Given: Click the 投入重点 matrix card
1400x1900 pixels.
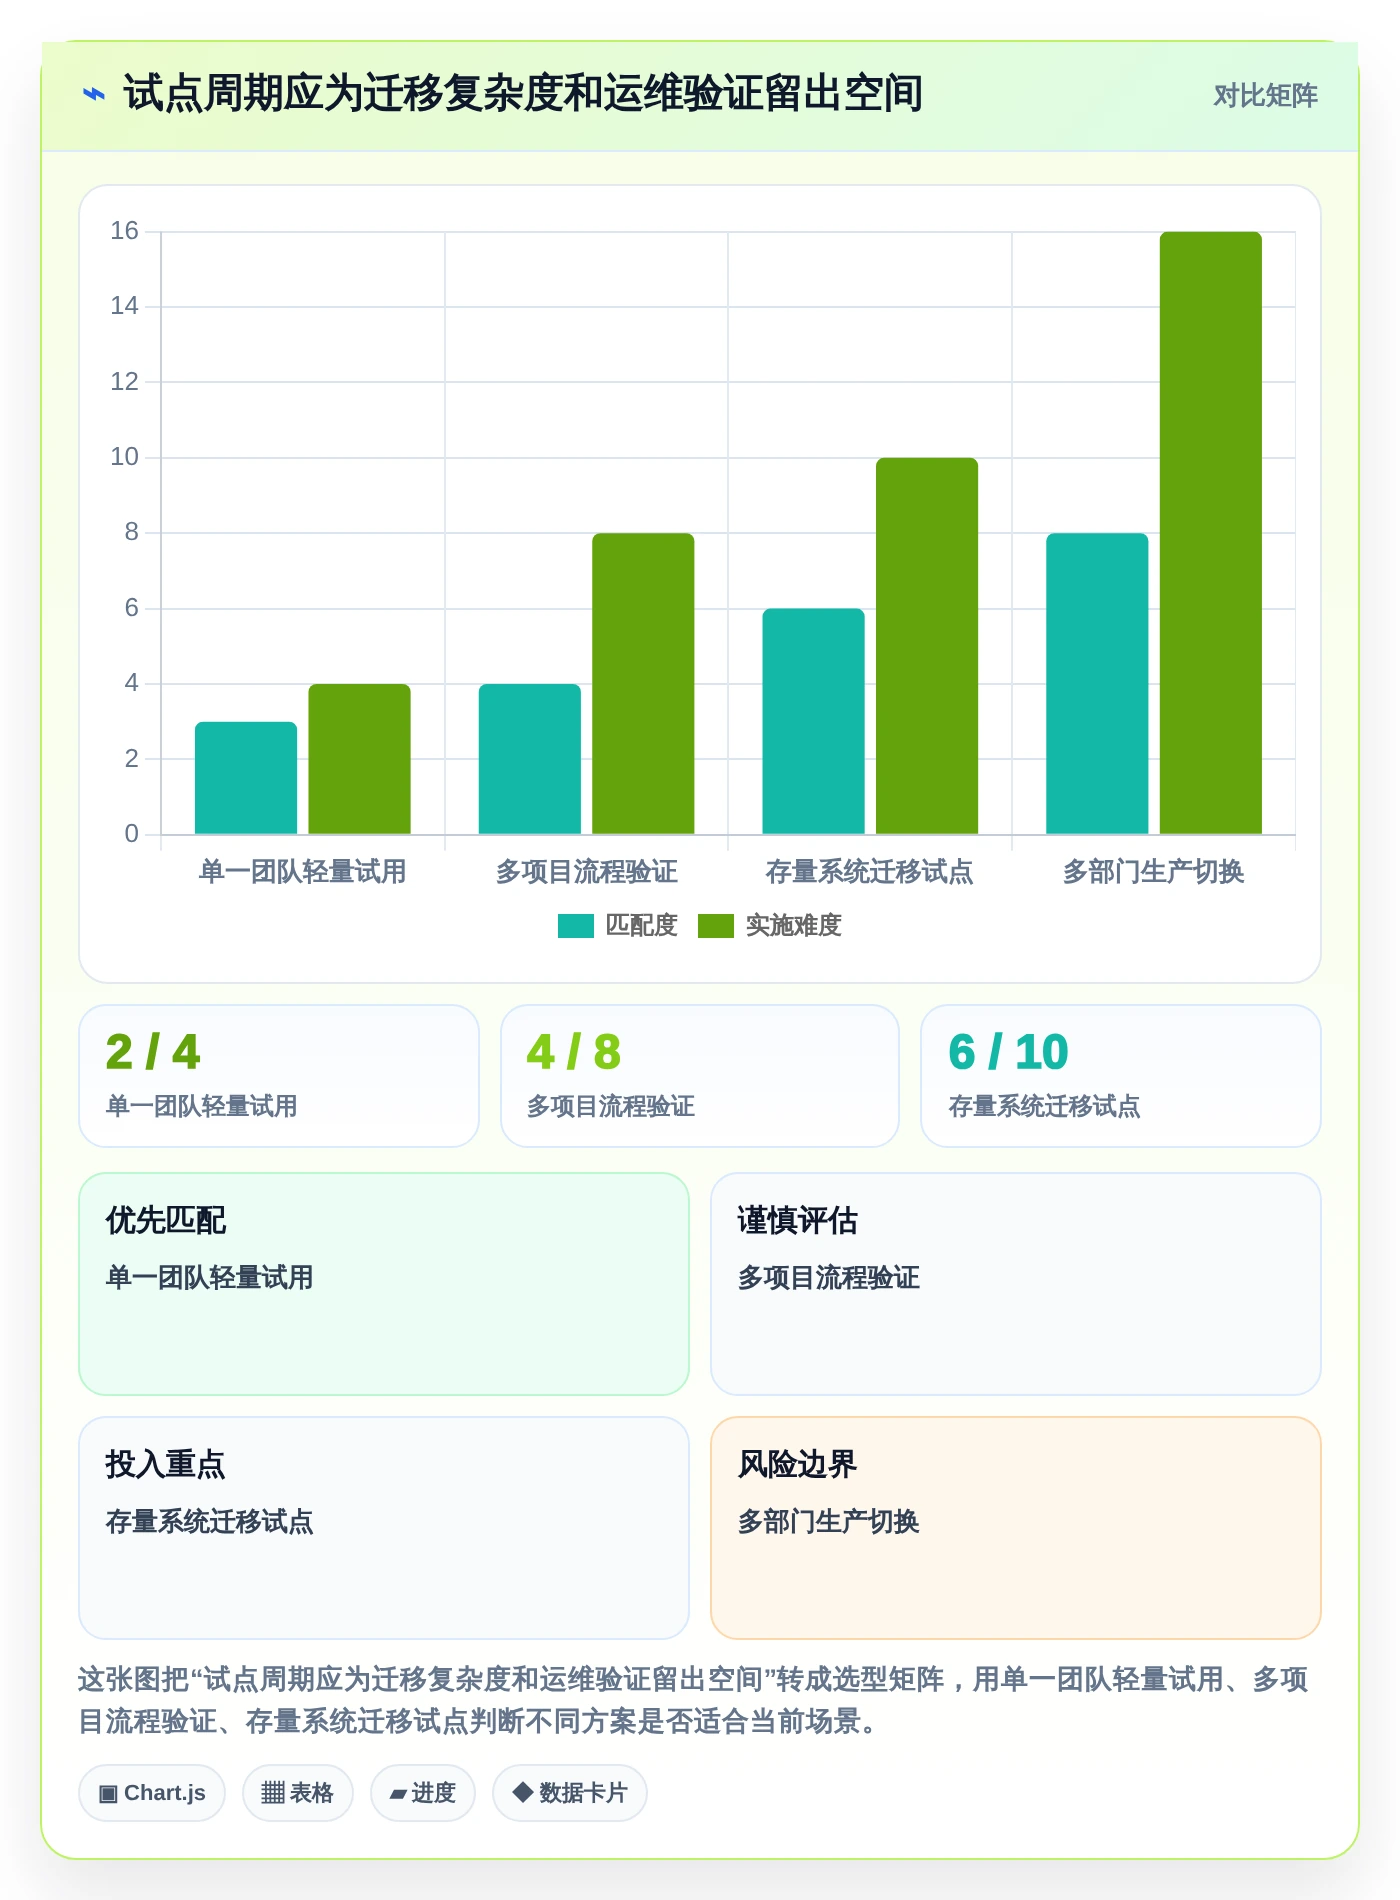Looking at the screenshot, I should point(384,1528).
